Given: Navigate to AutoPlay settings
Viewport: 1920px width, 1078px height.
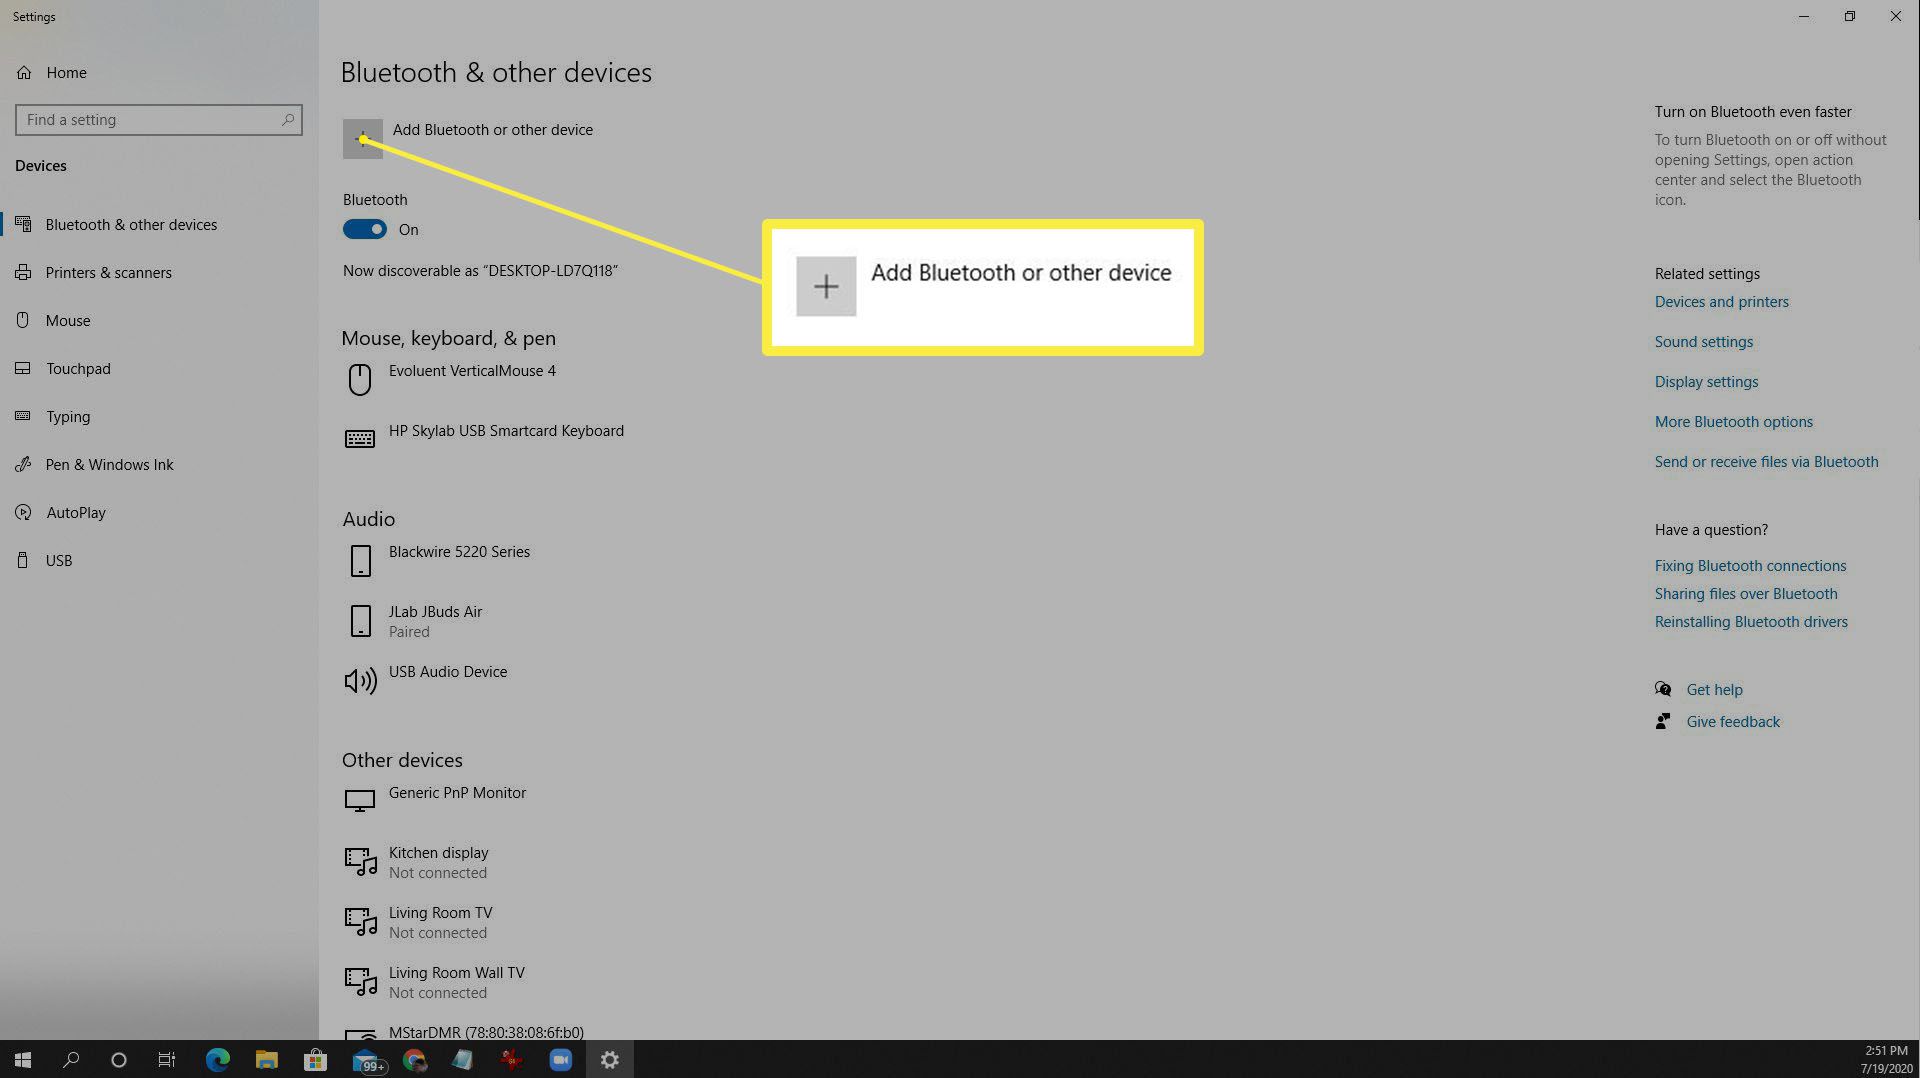Looking at the screenshot, I should click(76, 513).
